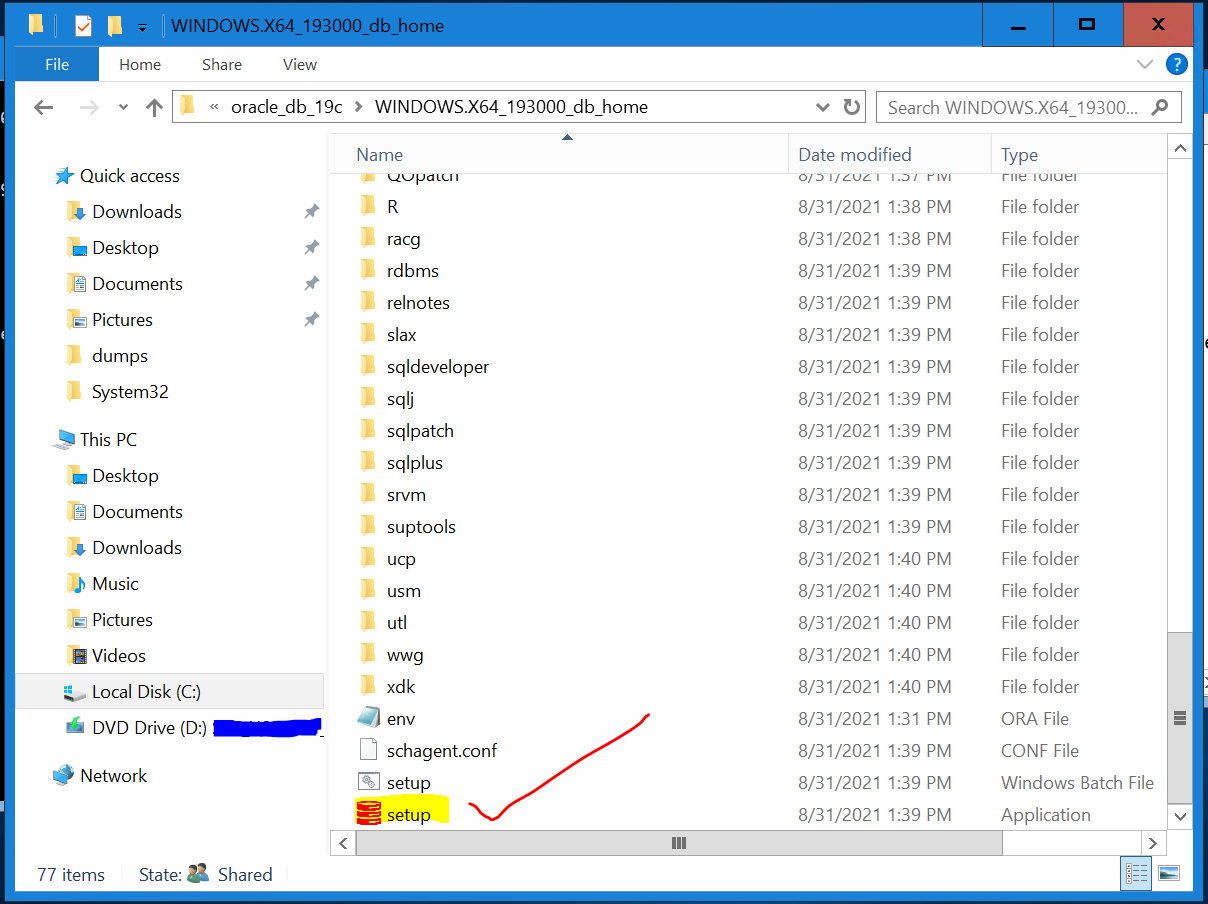The width and height of the screenshot is (1208, 904).
Task: Open the setup Application file
Action: pyautogui.click(x=408, y=814)
